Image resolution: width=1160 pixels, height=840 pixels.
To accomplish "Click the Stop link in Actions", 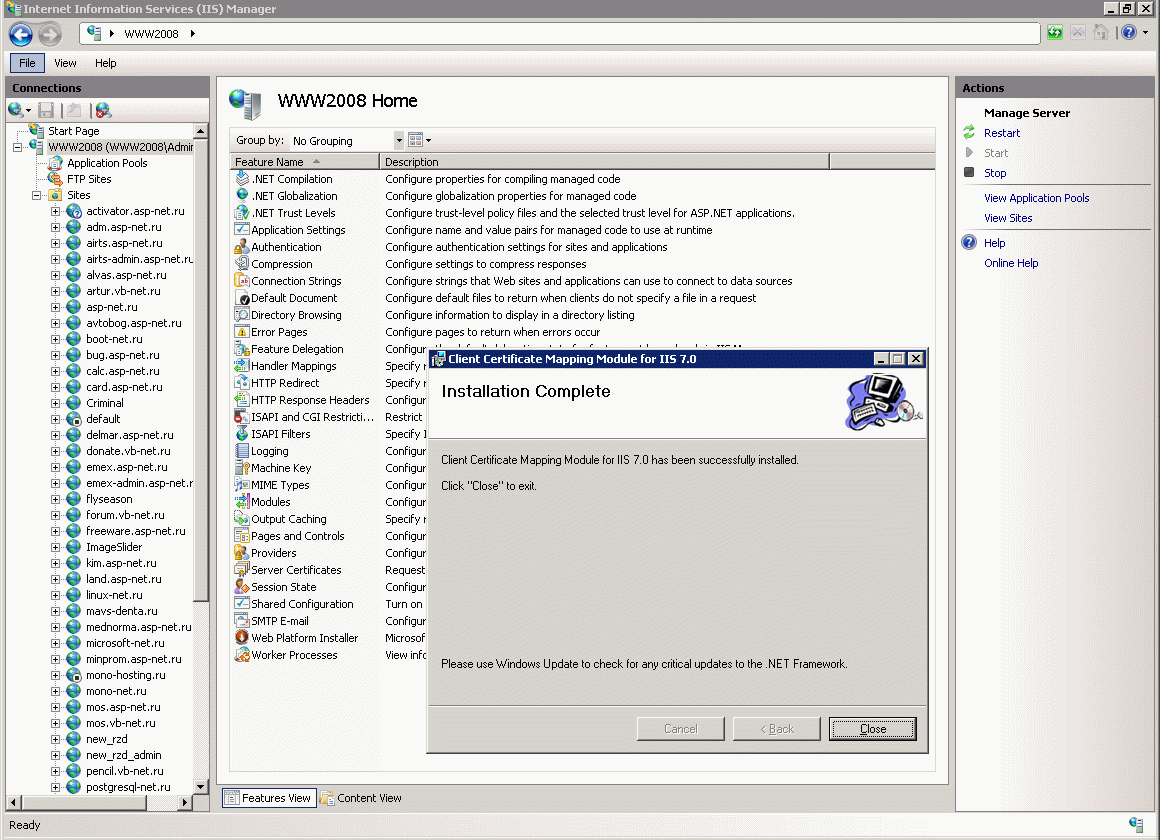I will (x=995, y=173).
